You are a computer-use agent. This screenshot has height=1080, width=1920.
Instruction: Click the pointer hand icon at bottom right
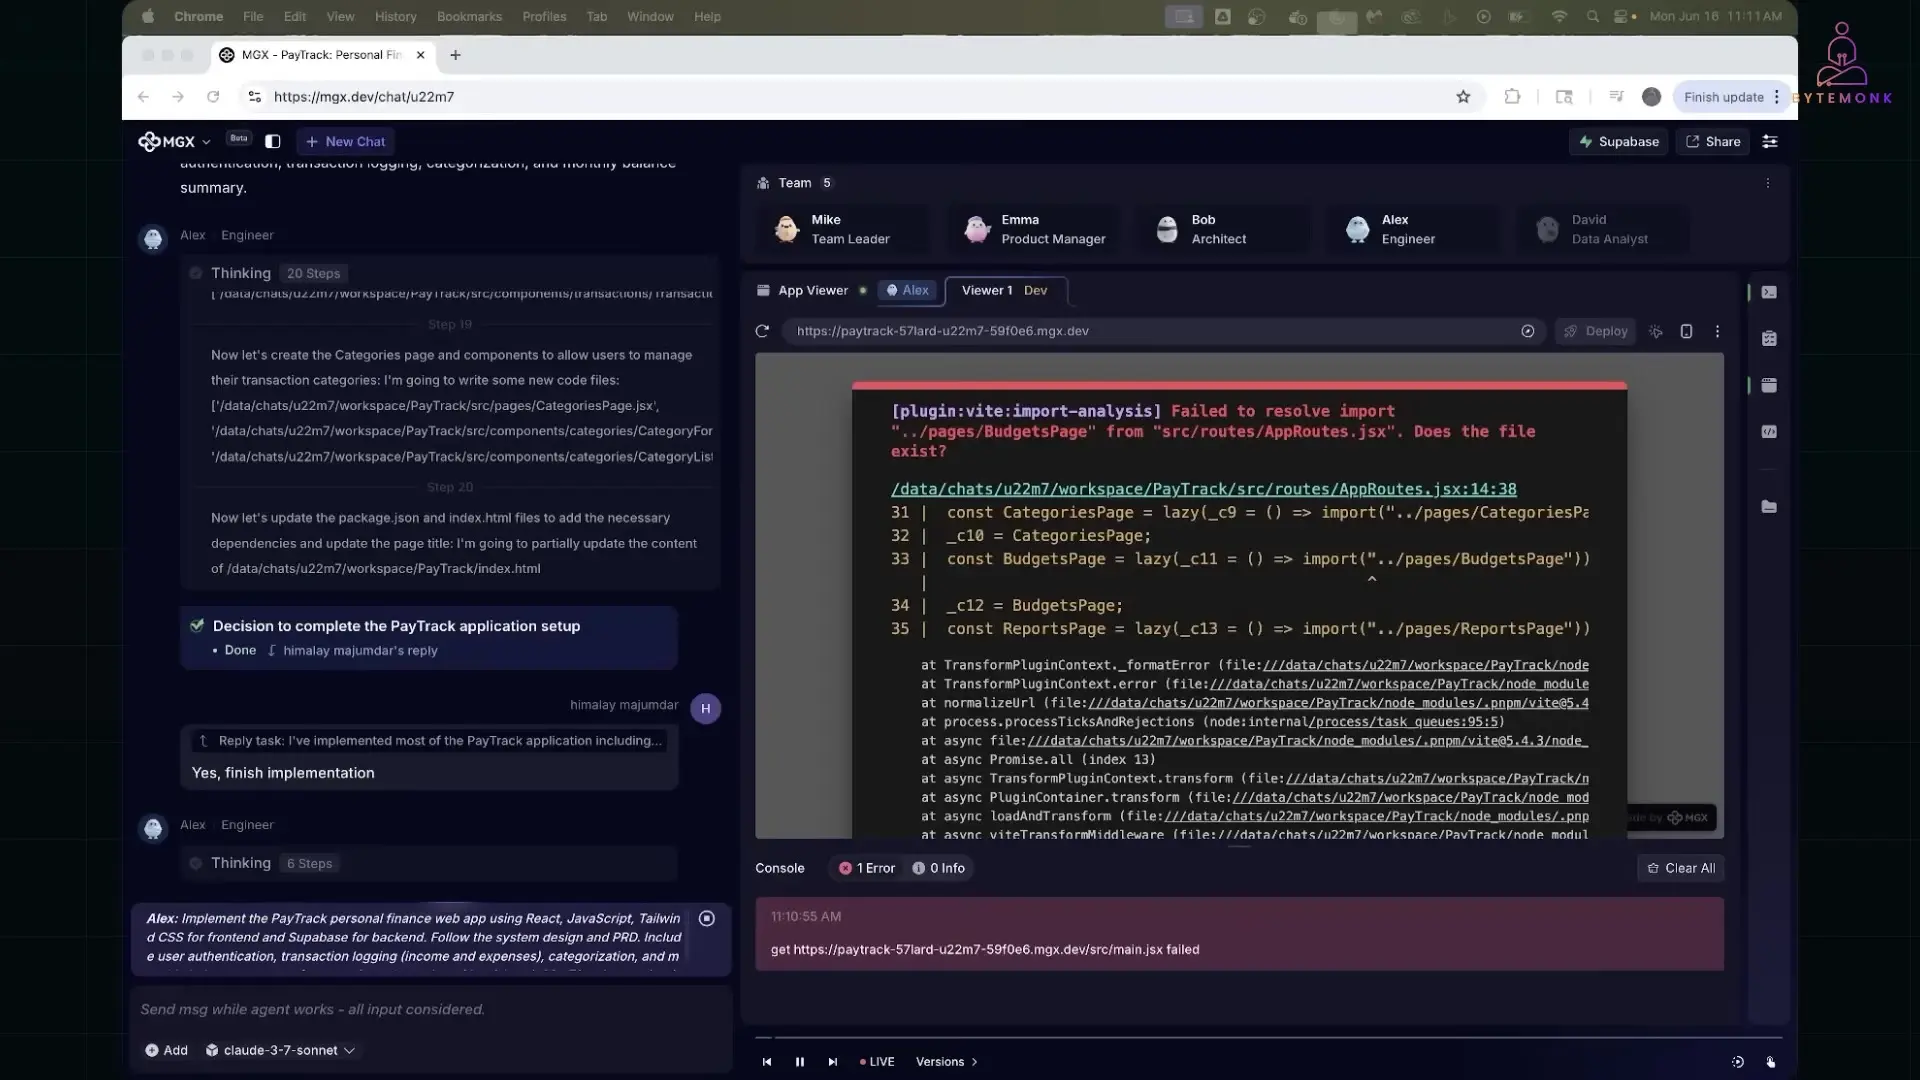pos(1771,1062)
